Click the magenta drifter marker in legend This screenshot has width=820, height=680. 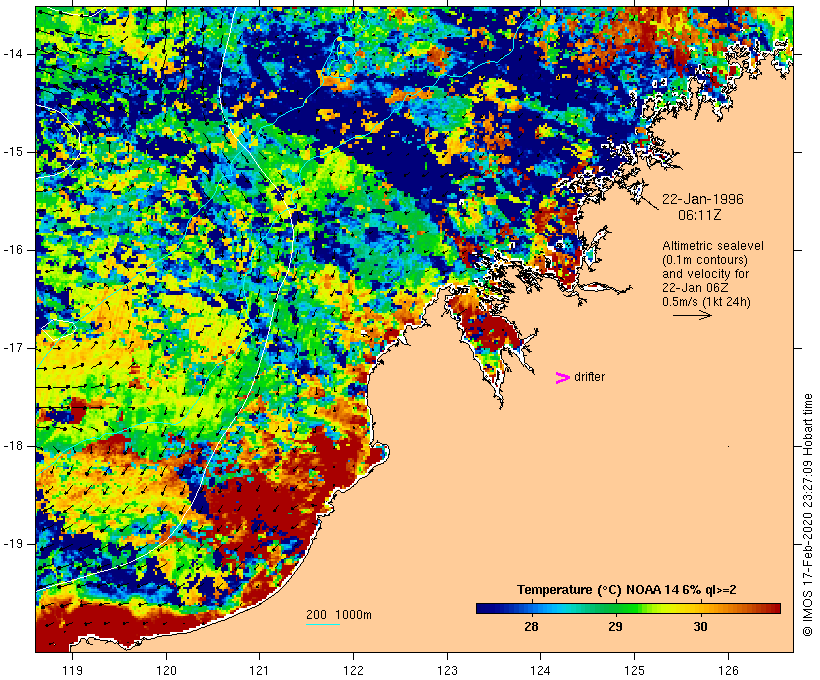point(563,378)
